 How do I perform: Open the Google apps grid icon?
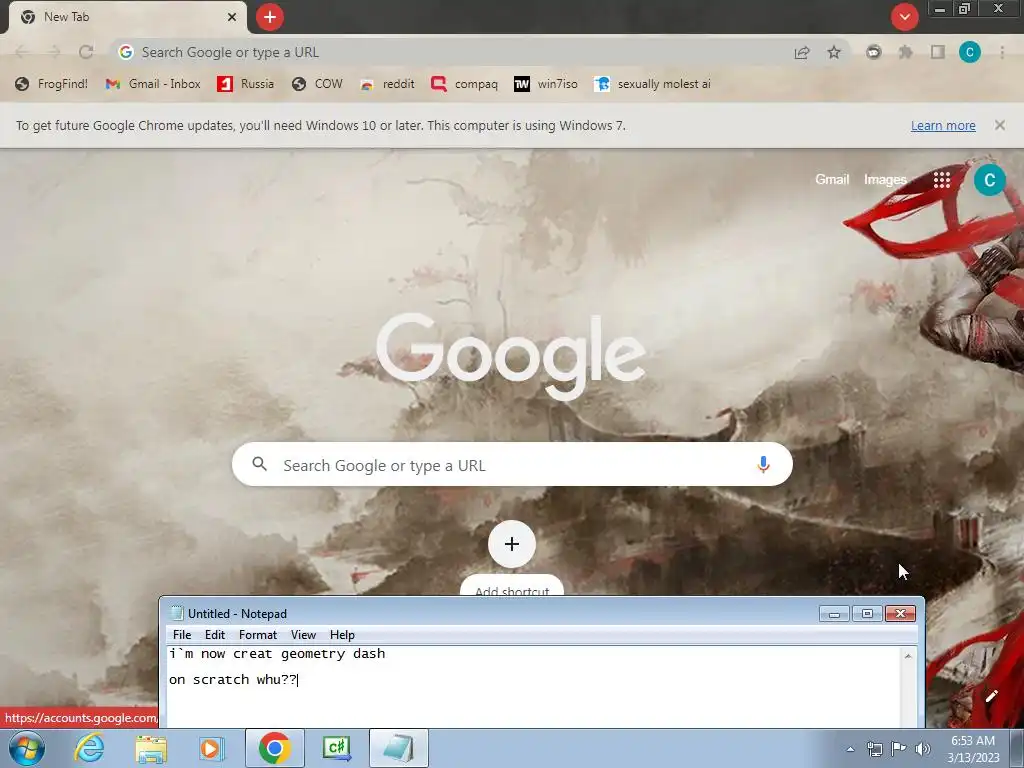[942, 180]
